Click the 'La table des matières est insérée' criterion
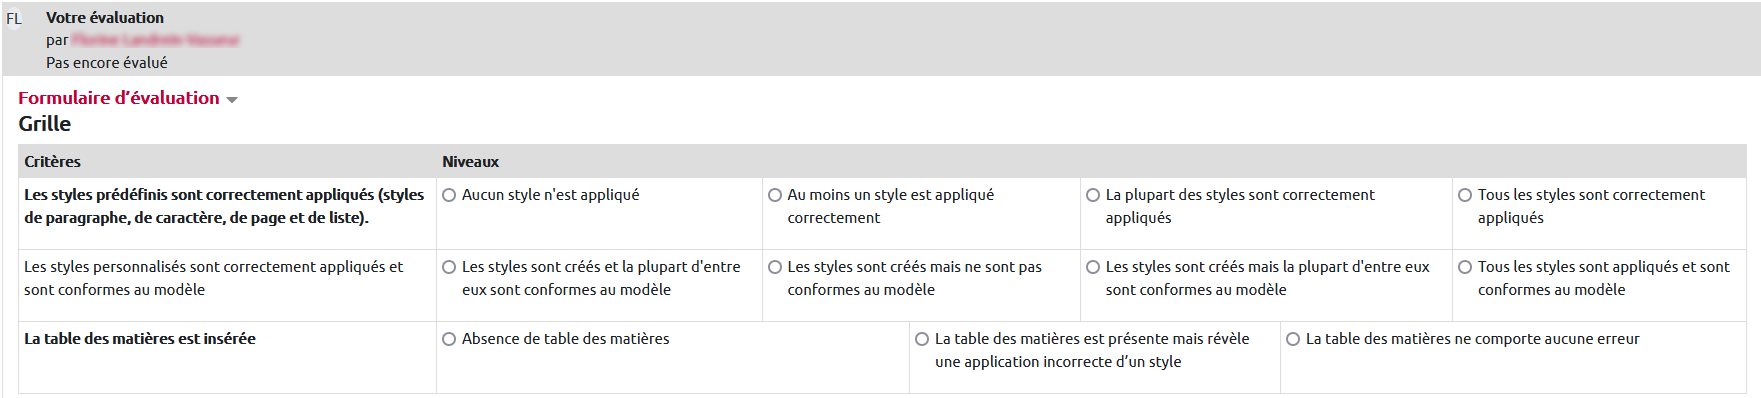This screenshot has height=398, width=1761. tap(140, 339)
